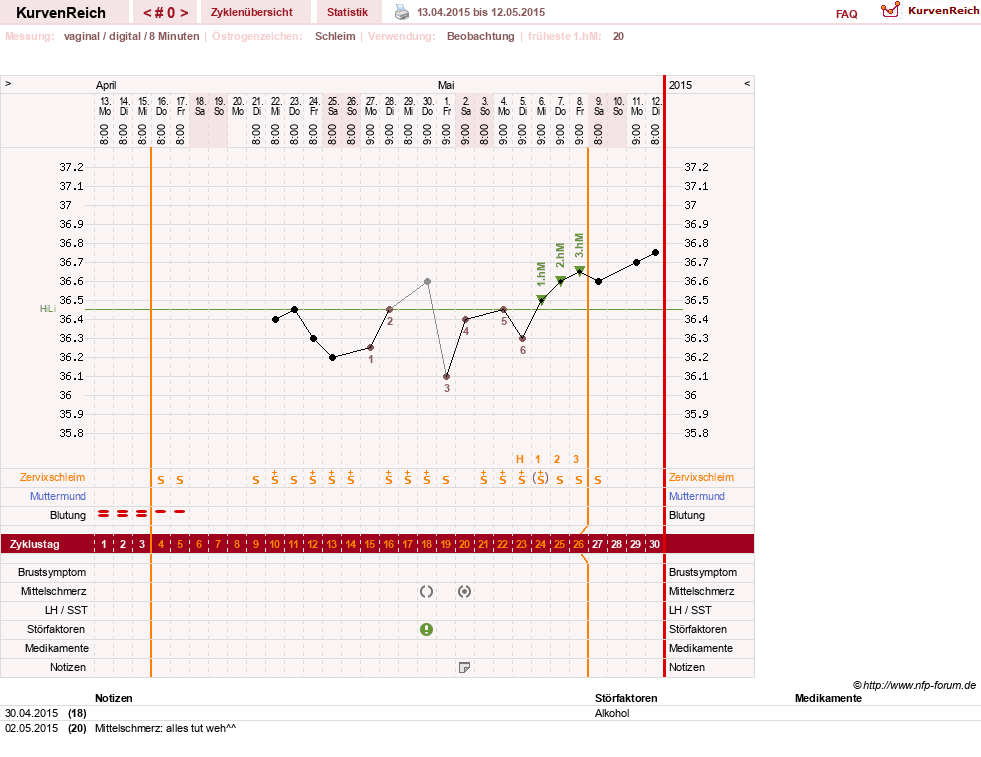Click the Medikamente column header below the chart

pyautogui.click(x=828, y=698)
